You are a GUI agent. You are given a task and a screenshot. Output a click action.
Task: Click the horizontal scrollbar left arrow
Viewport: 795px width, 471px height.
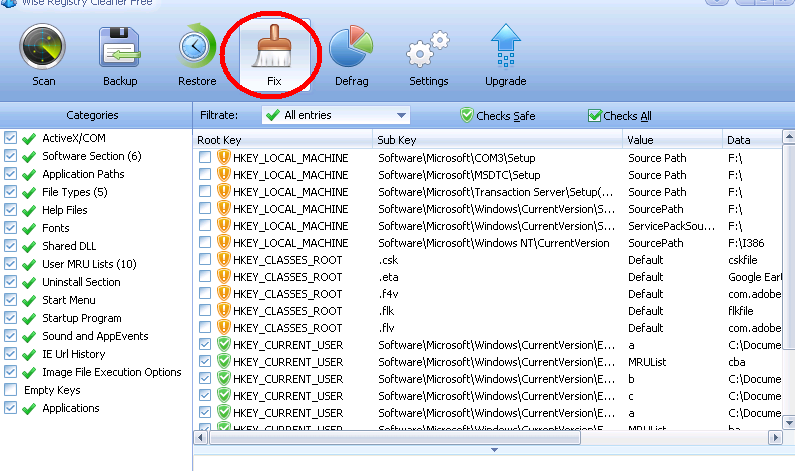(x=201, y=437)
